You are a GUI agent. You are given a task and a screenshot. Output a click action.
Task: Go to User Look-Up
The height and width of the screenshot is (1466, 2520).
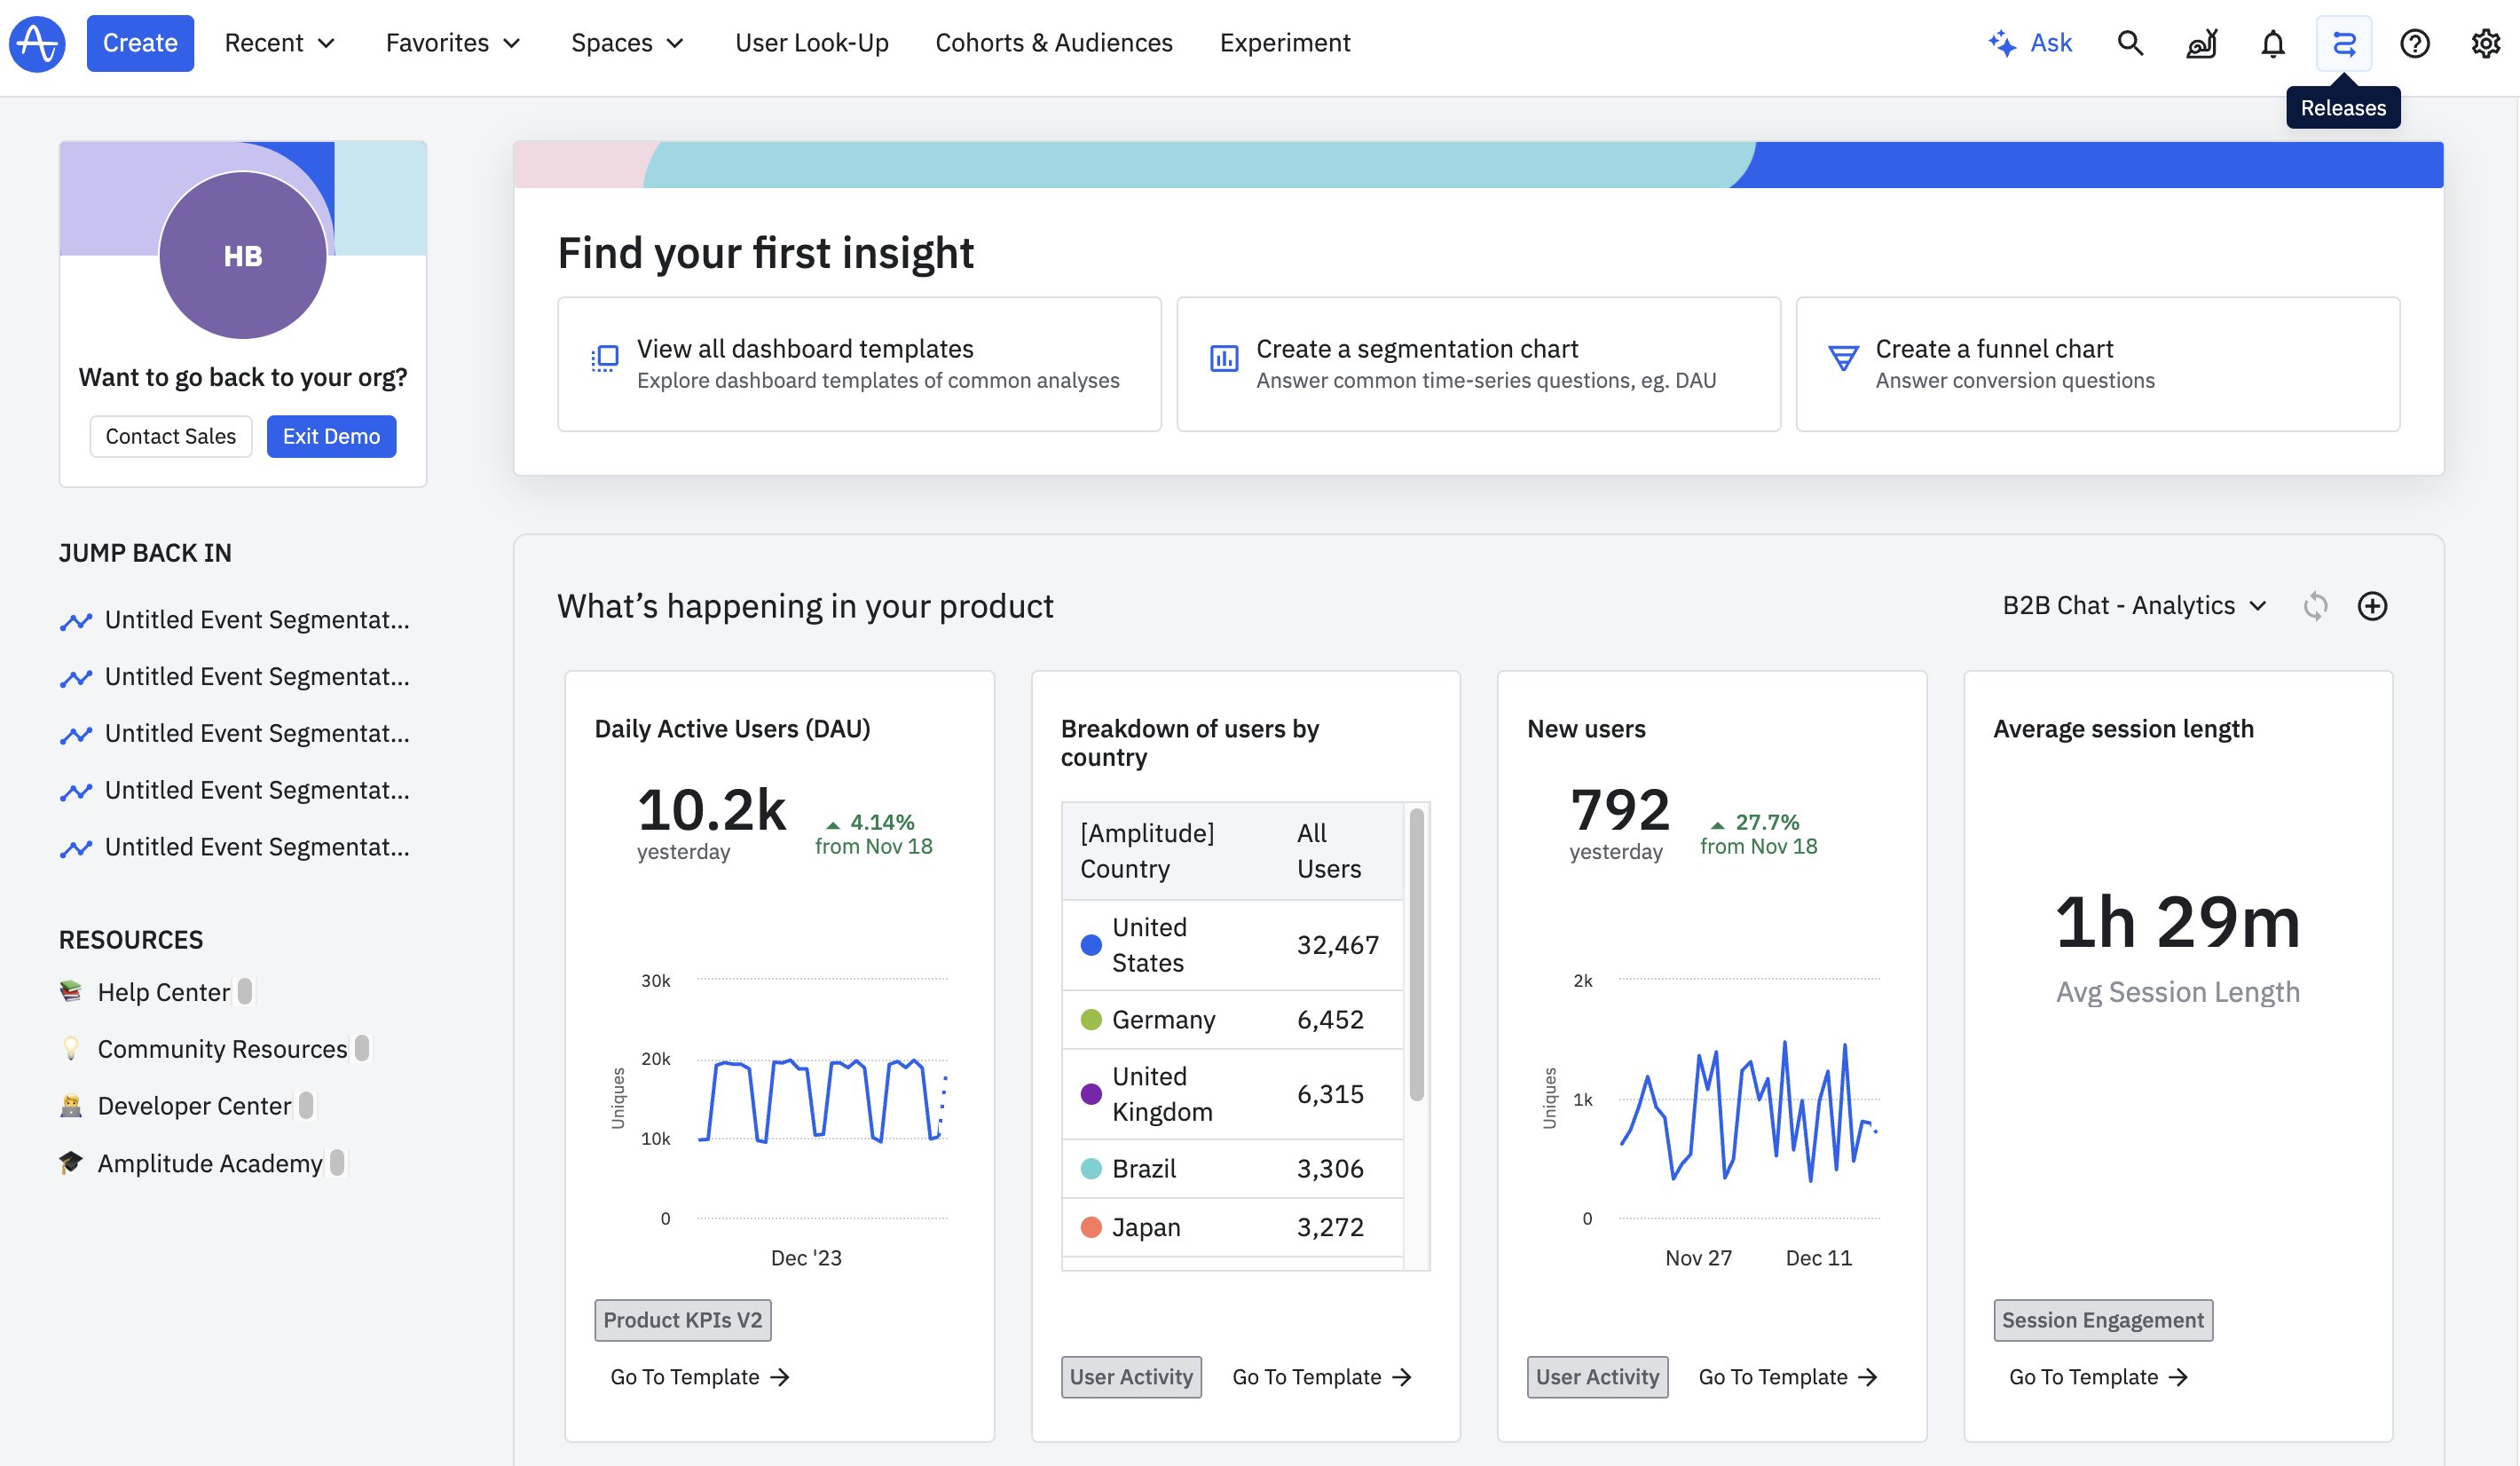(x=811, y=43)
